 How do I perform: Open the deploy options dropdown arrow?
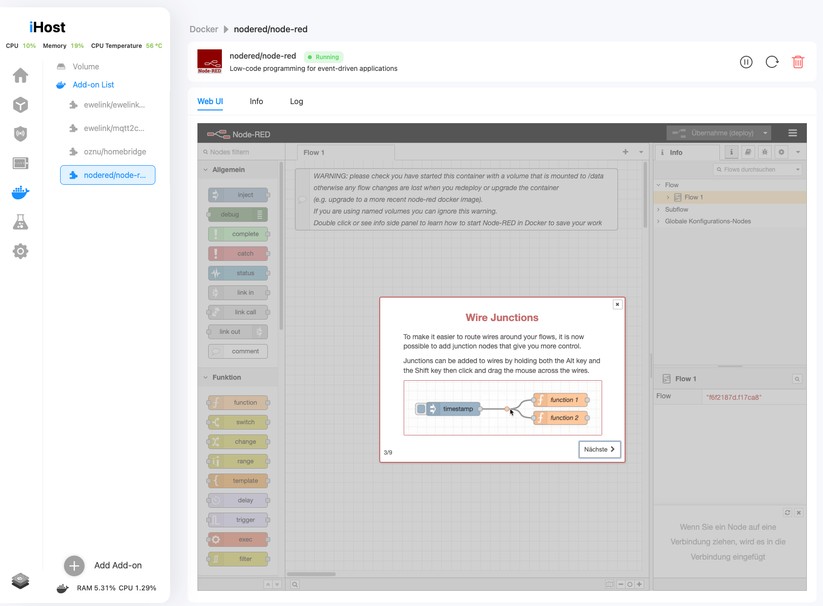pos(764,133)
